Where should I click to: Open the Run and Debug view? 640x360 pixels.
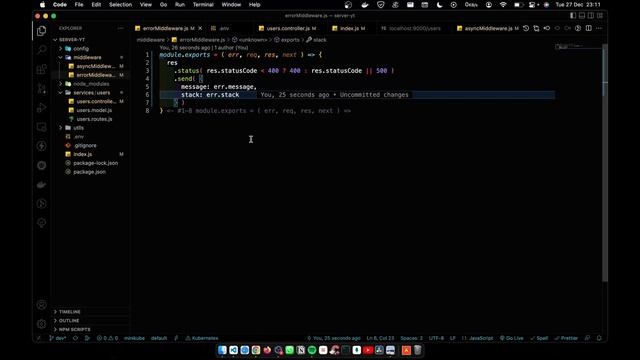(x=41, y=107)
